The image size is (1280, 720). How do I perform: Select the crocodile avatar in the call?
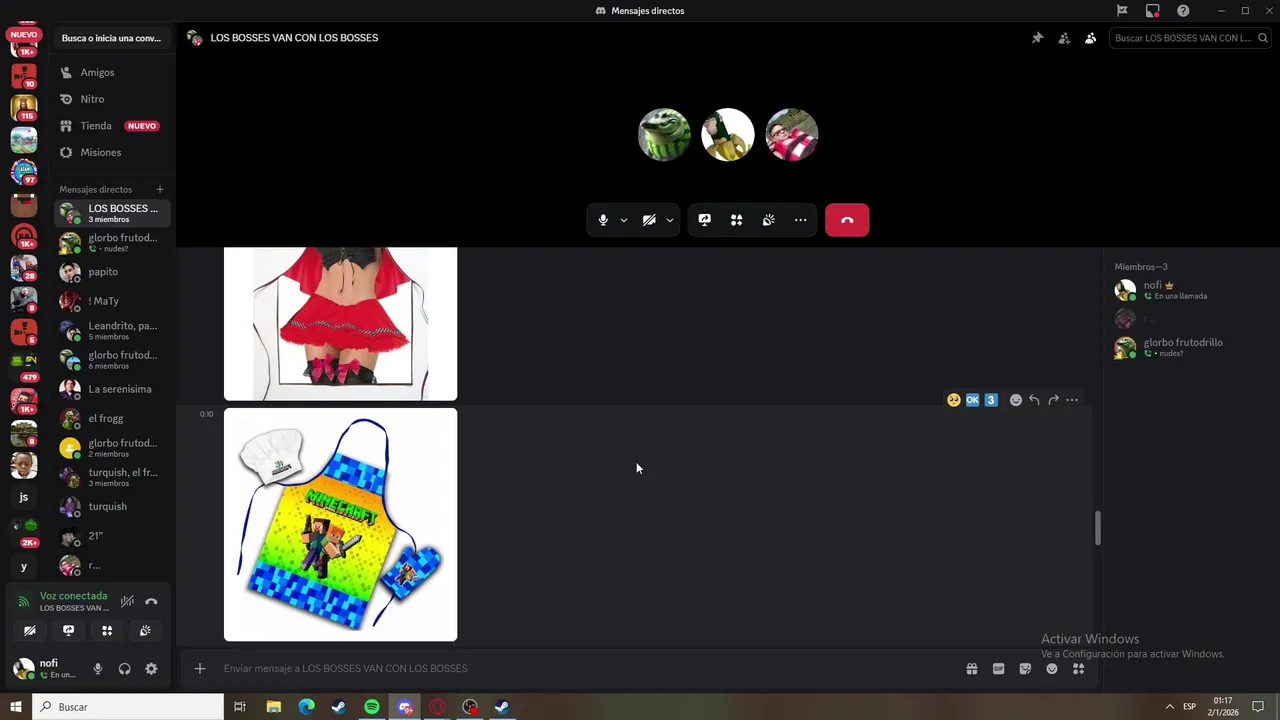(x=664, y=135)
